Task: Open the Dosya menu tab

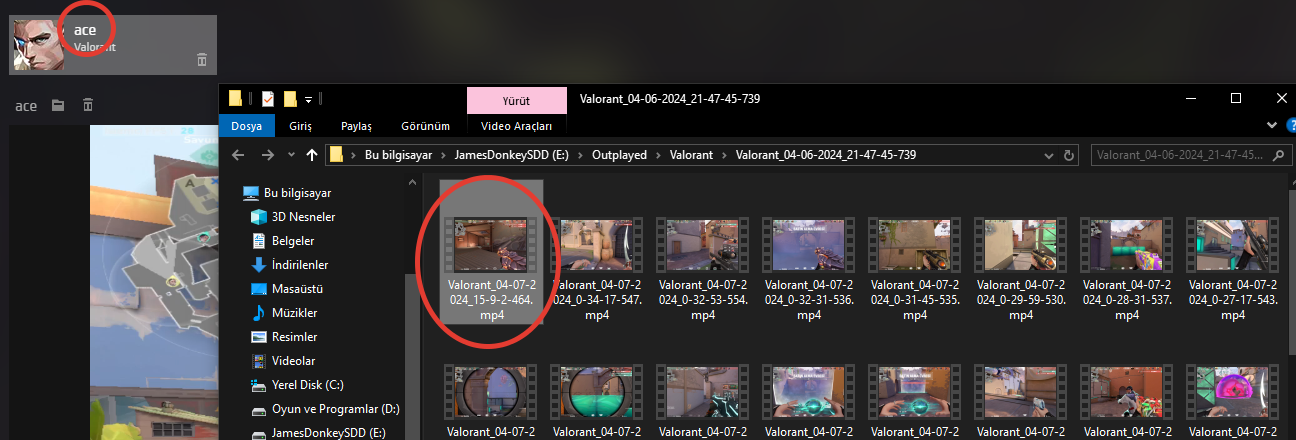Action: click(246, 126)
